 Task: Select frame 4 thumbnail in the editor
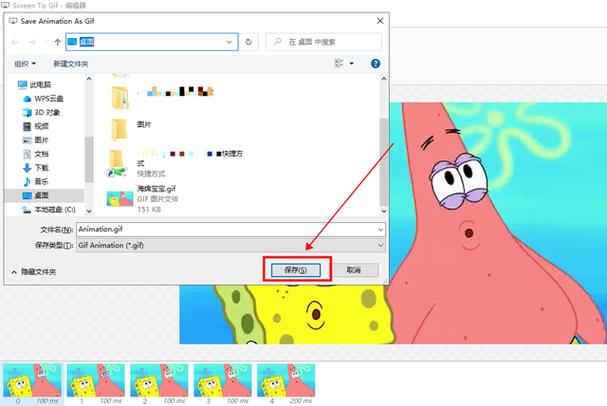[286, 380]
